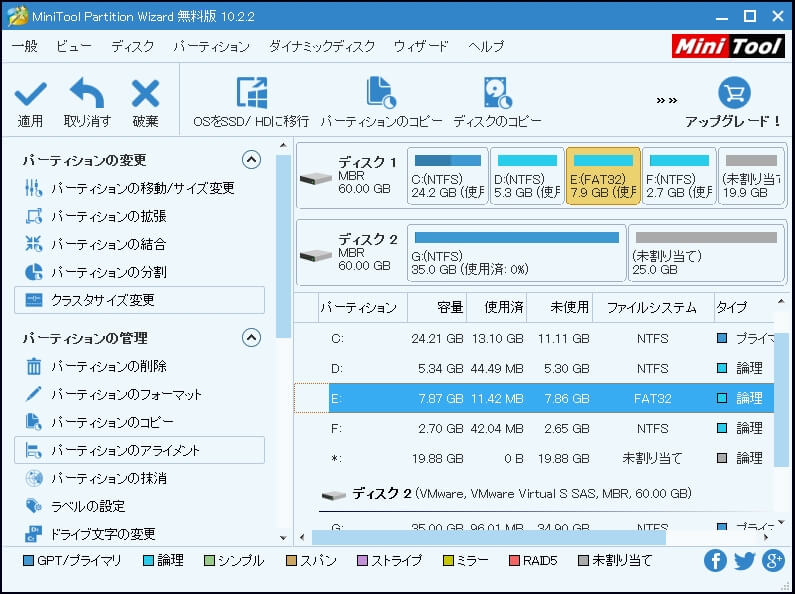Sort by the 容量 column header
Screen dimensions: 795x594
(437, 307)
